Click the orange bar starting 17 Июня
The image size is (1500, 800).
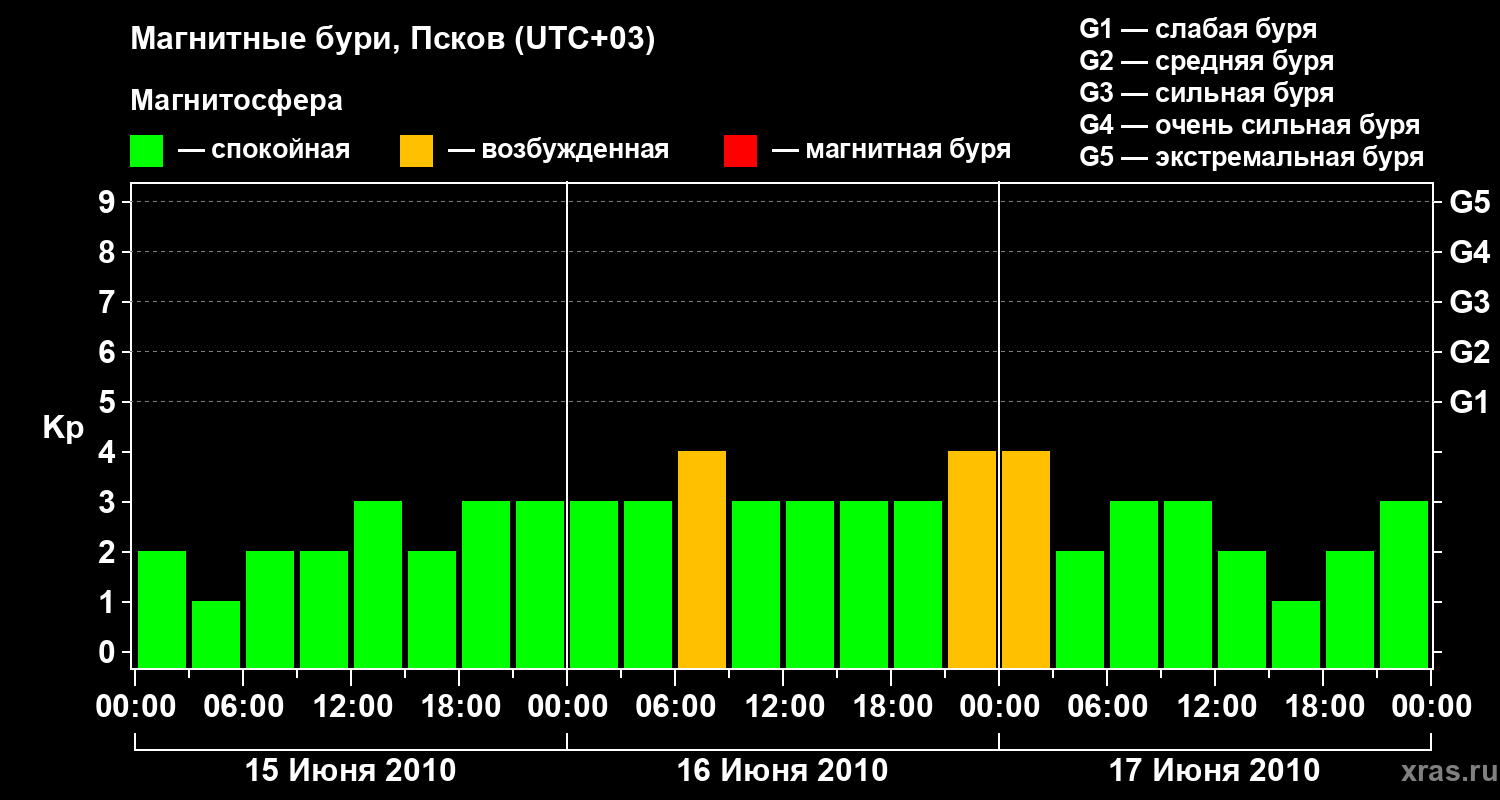pos(1026,559)
